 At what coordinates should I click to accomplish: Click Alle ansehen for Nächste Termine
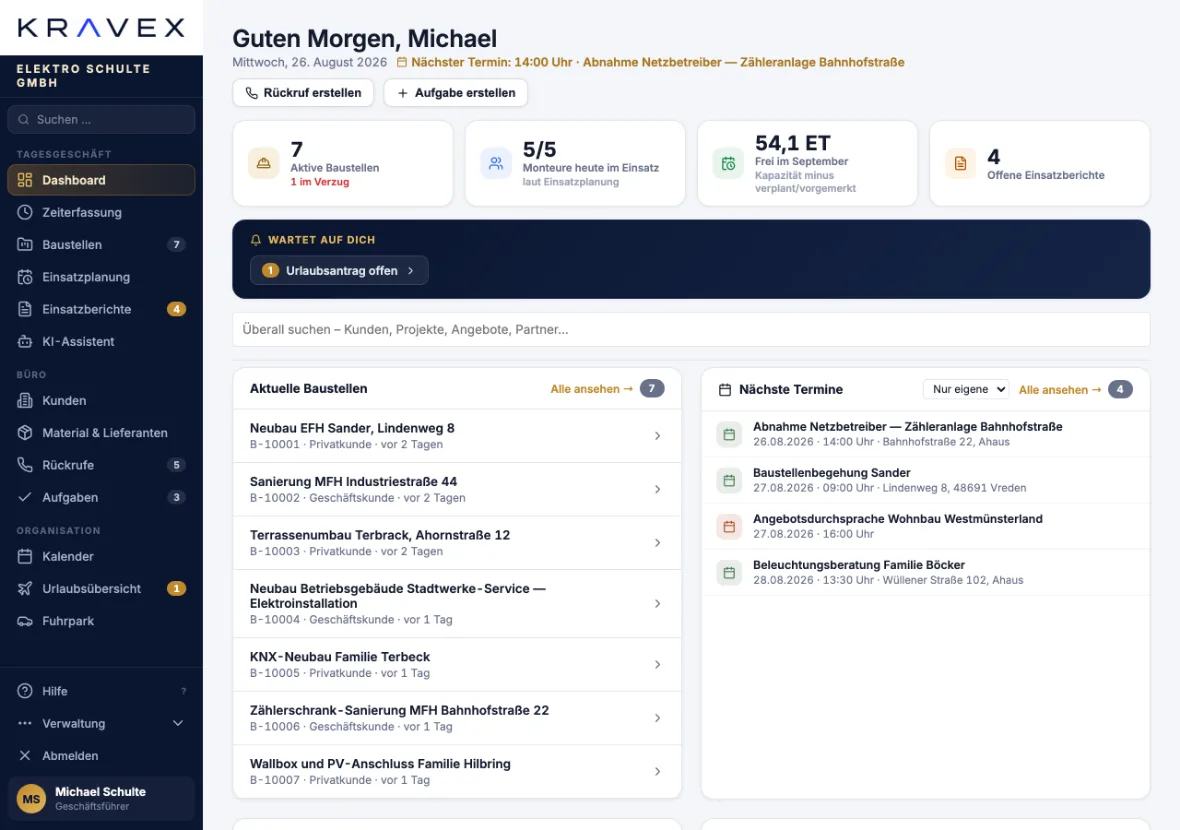tap(1060, 390)
